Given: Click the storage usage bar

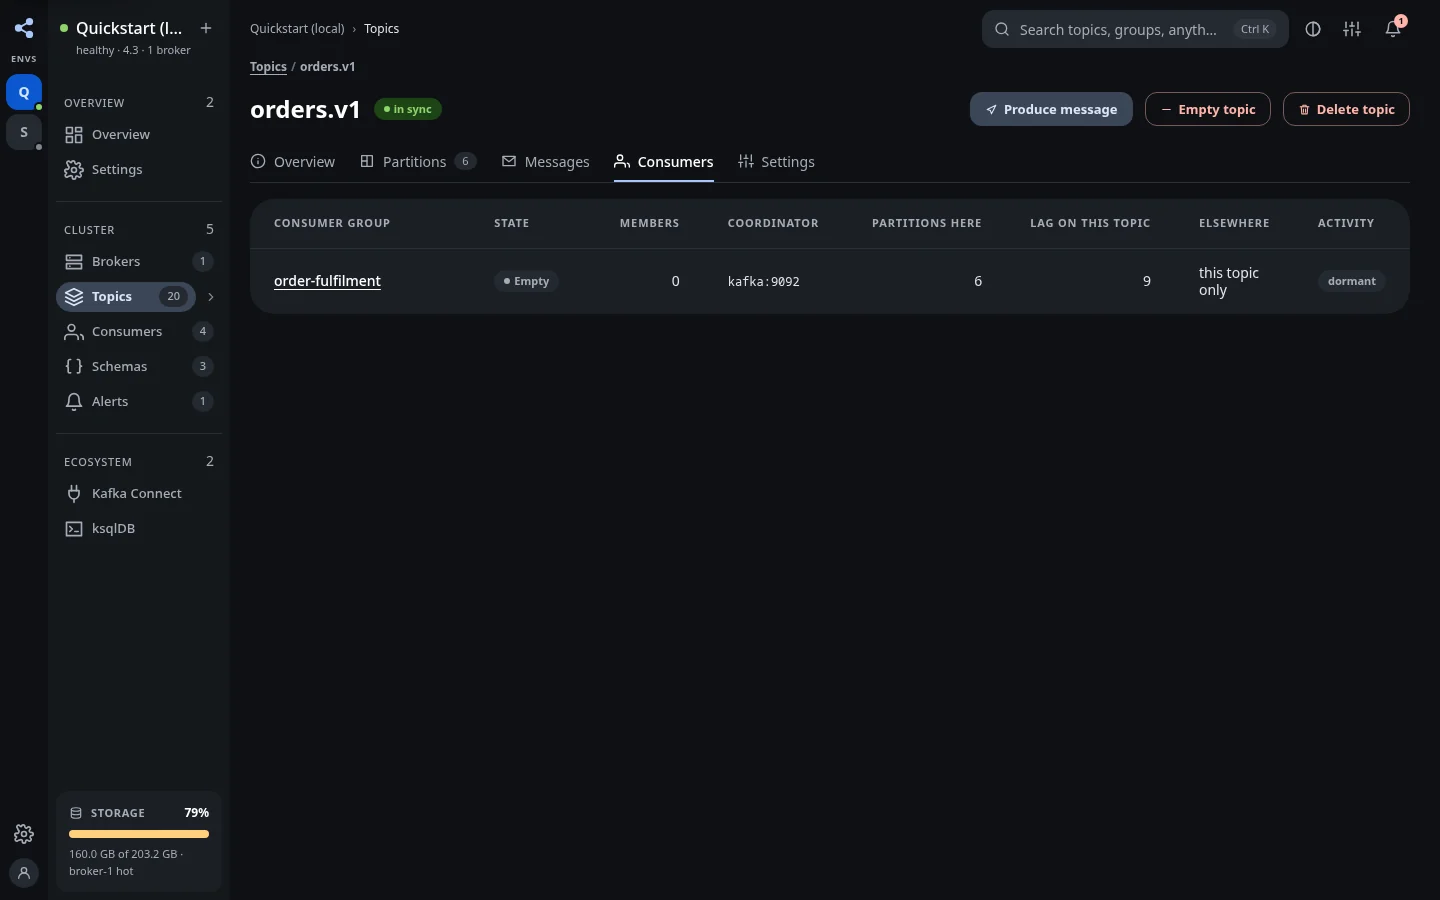Looking at the screenshot, I should coord(139,834).
